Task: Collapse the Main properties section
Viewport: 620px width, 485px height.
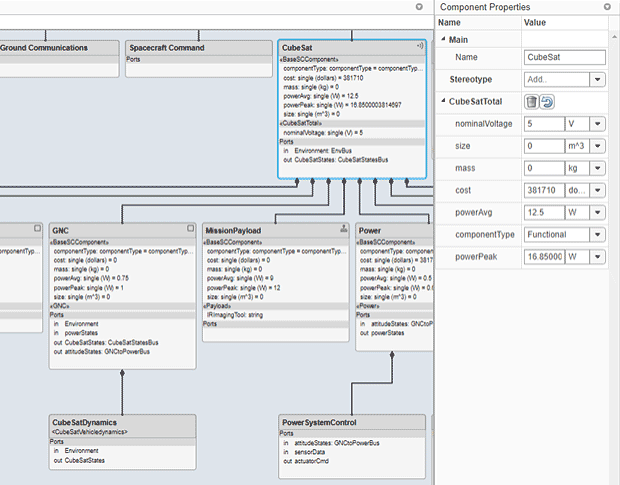Action: click(444, 40)
